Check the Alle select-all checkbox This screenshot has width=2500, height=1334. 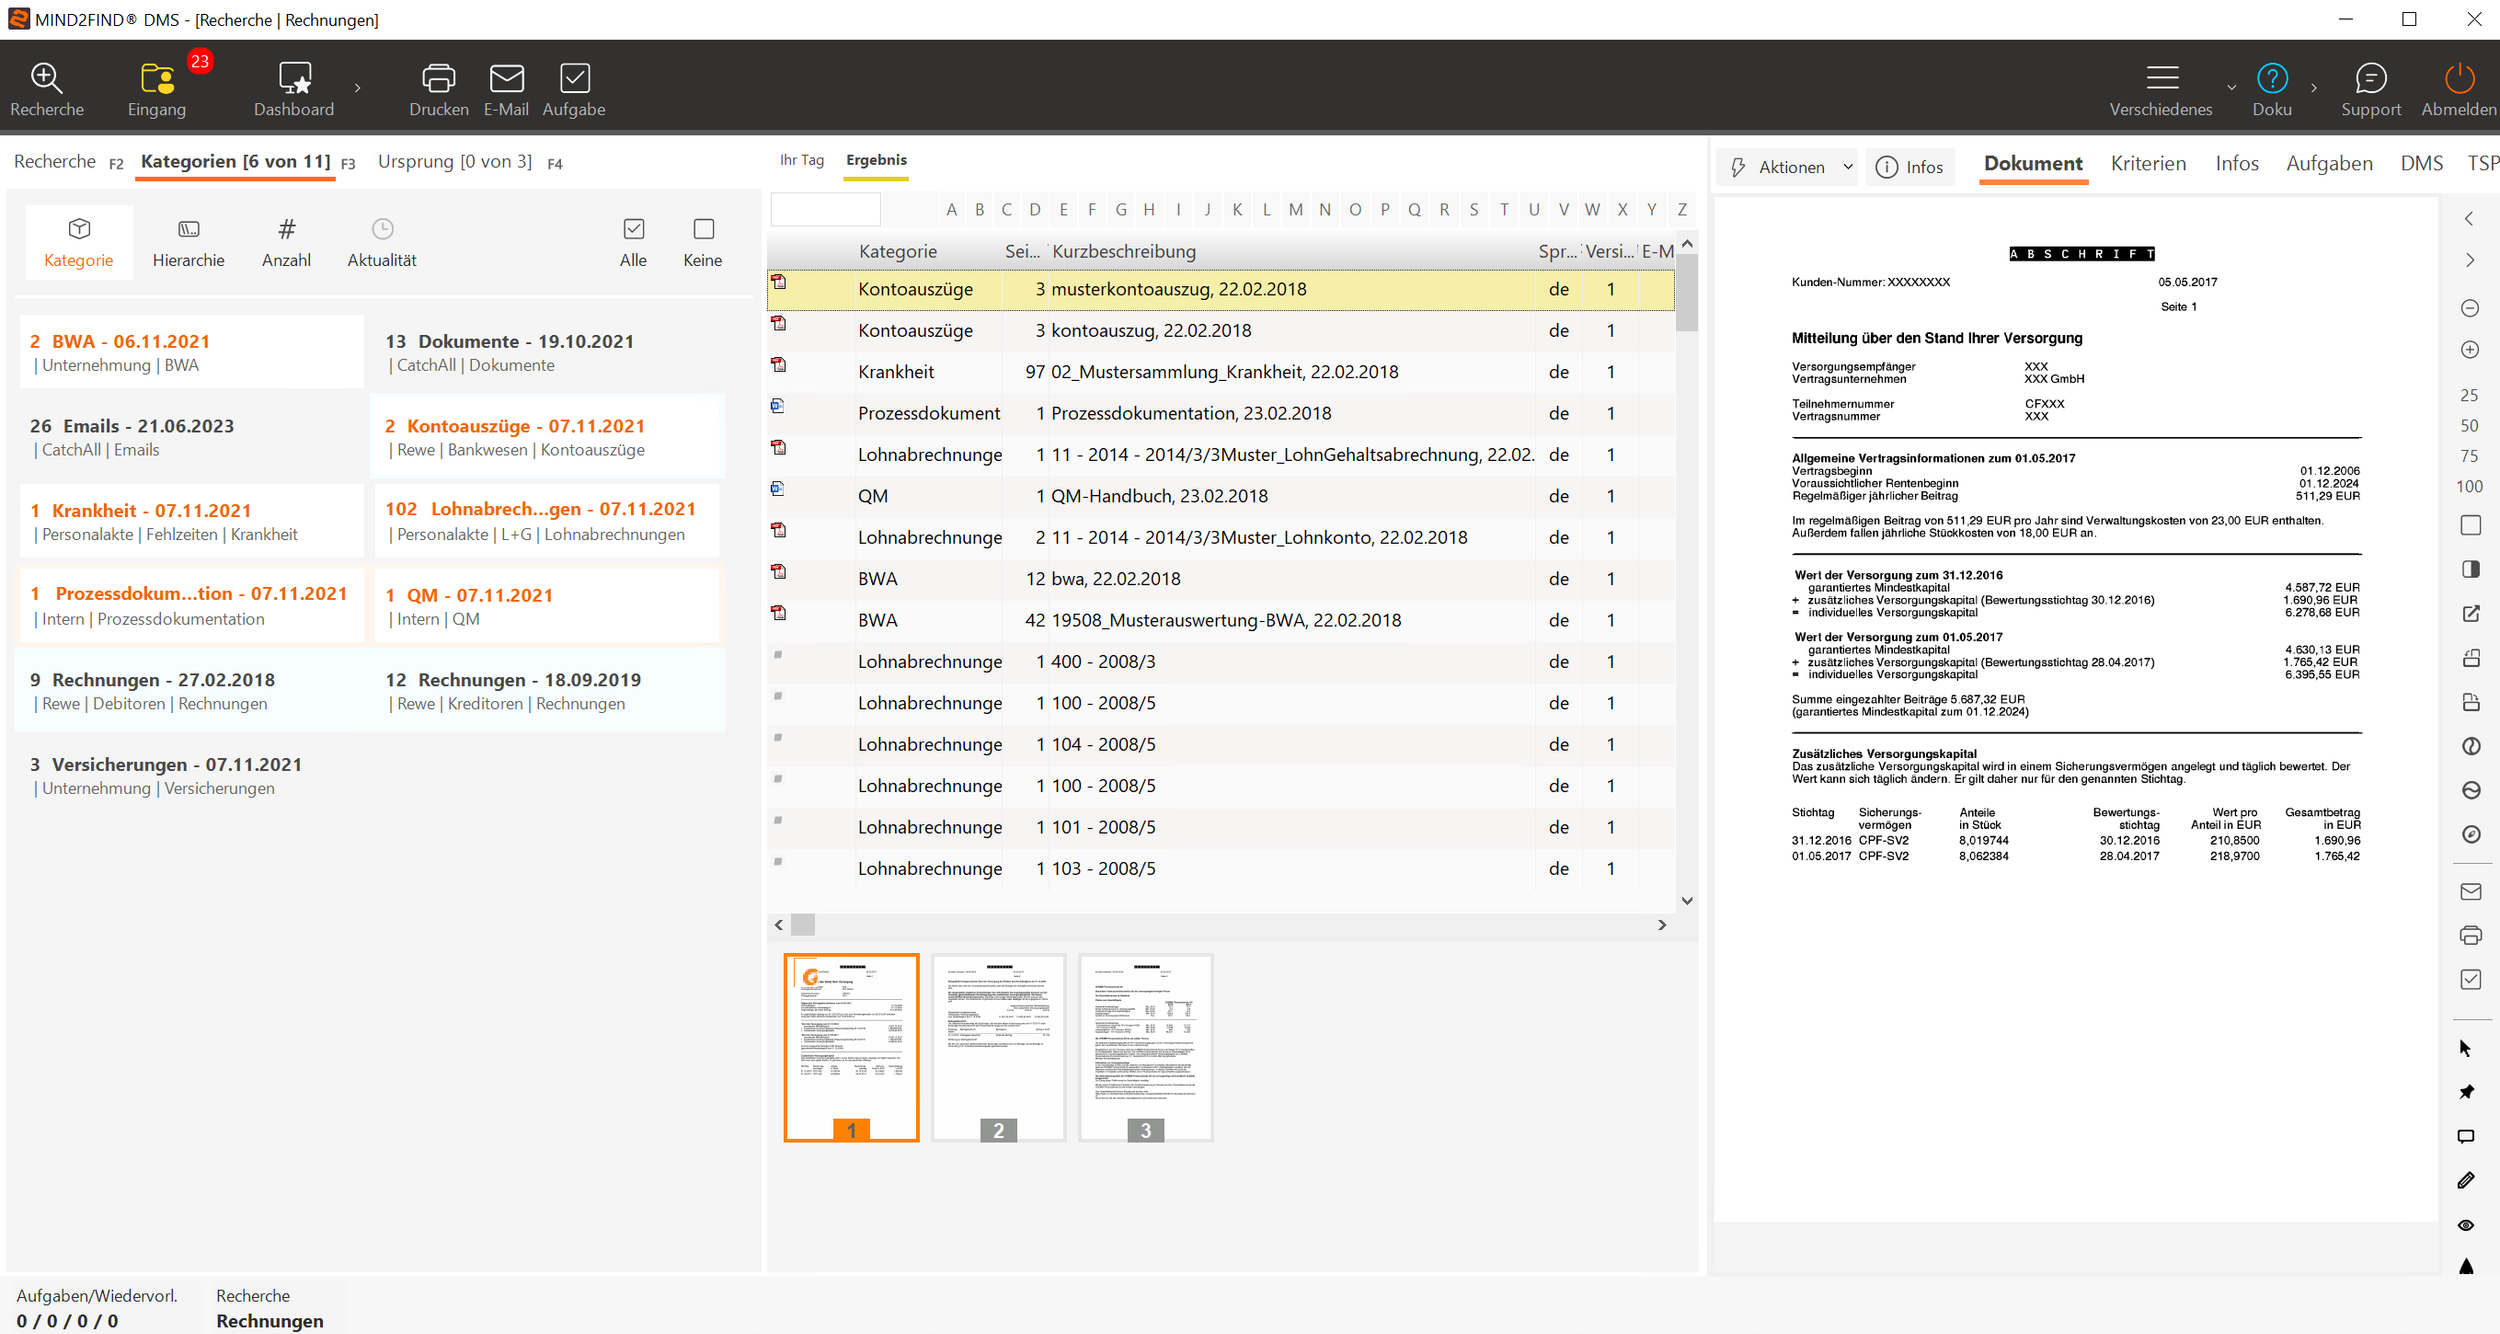[633, 229]
